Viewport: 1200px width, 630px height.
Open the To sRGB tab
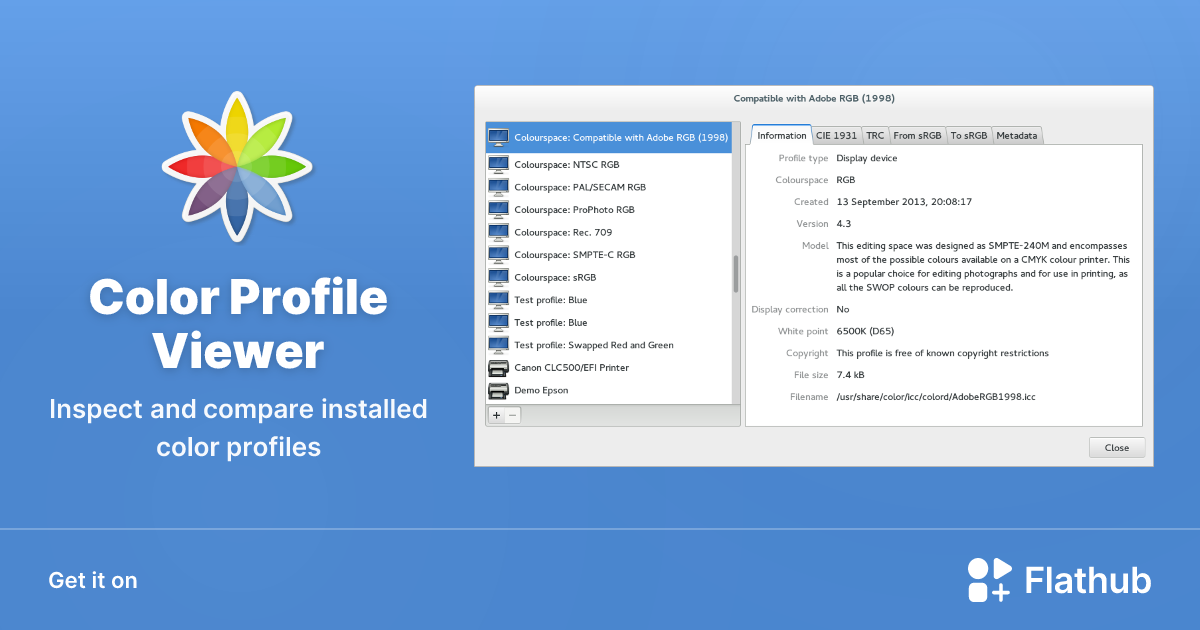(x=968, y=135)
